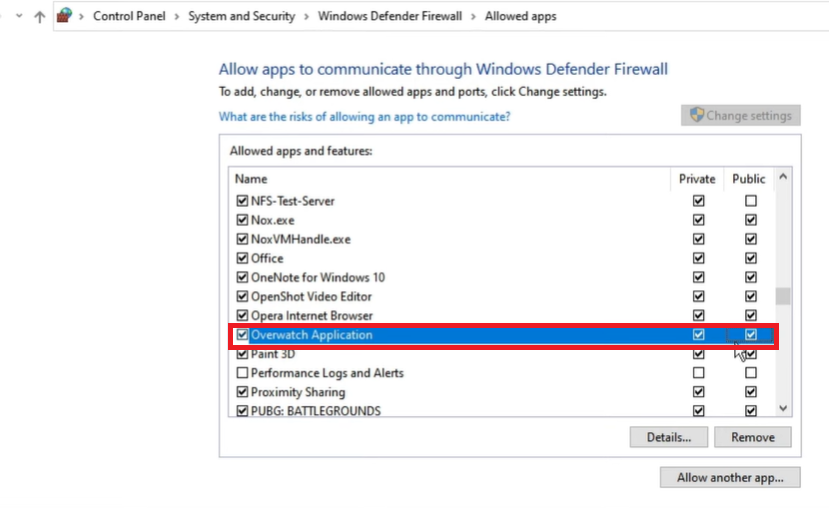This screenshot has height=508, width=829.
Task: Click the Up navigation arrow
Action: point(40,17)
